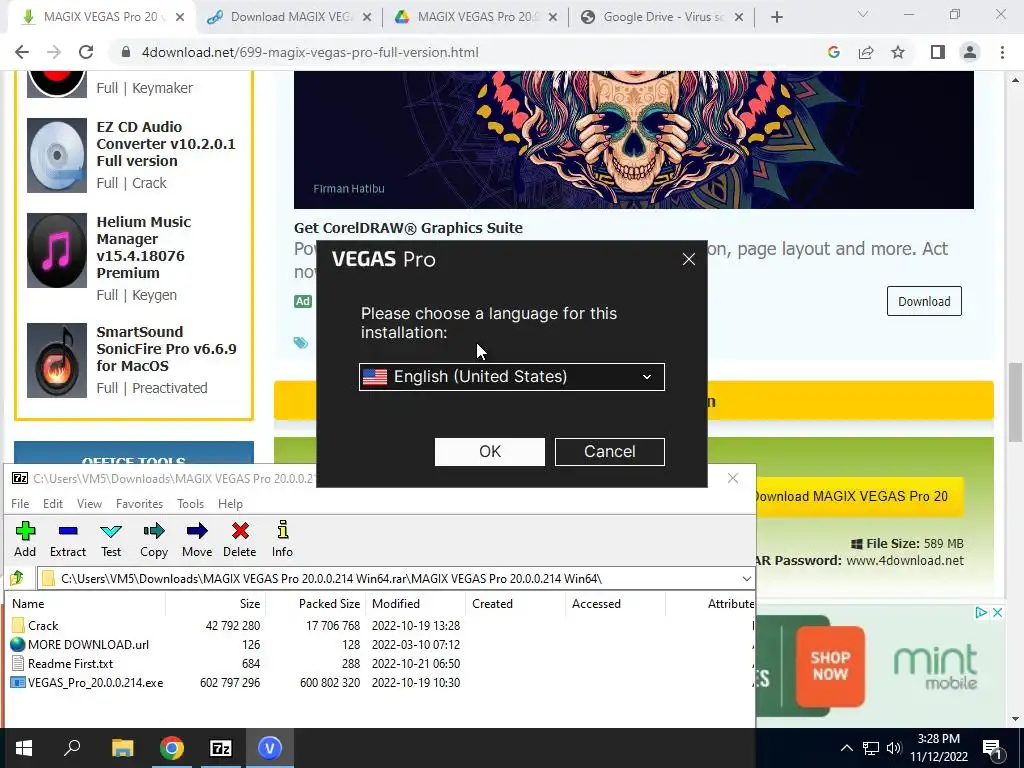Click the CorelDRAW ad Download button
The height and width of the screenshot is (768, 1024).
click(x=924, y=301)
